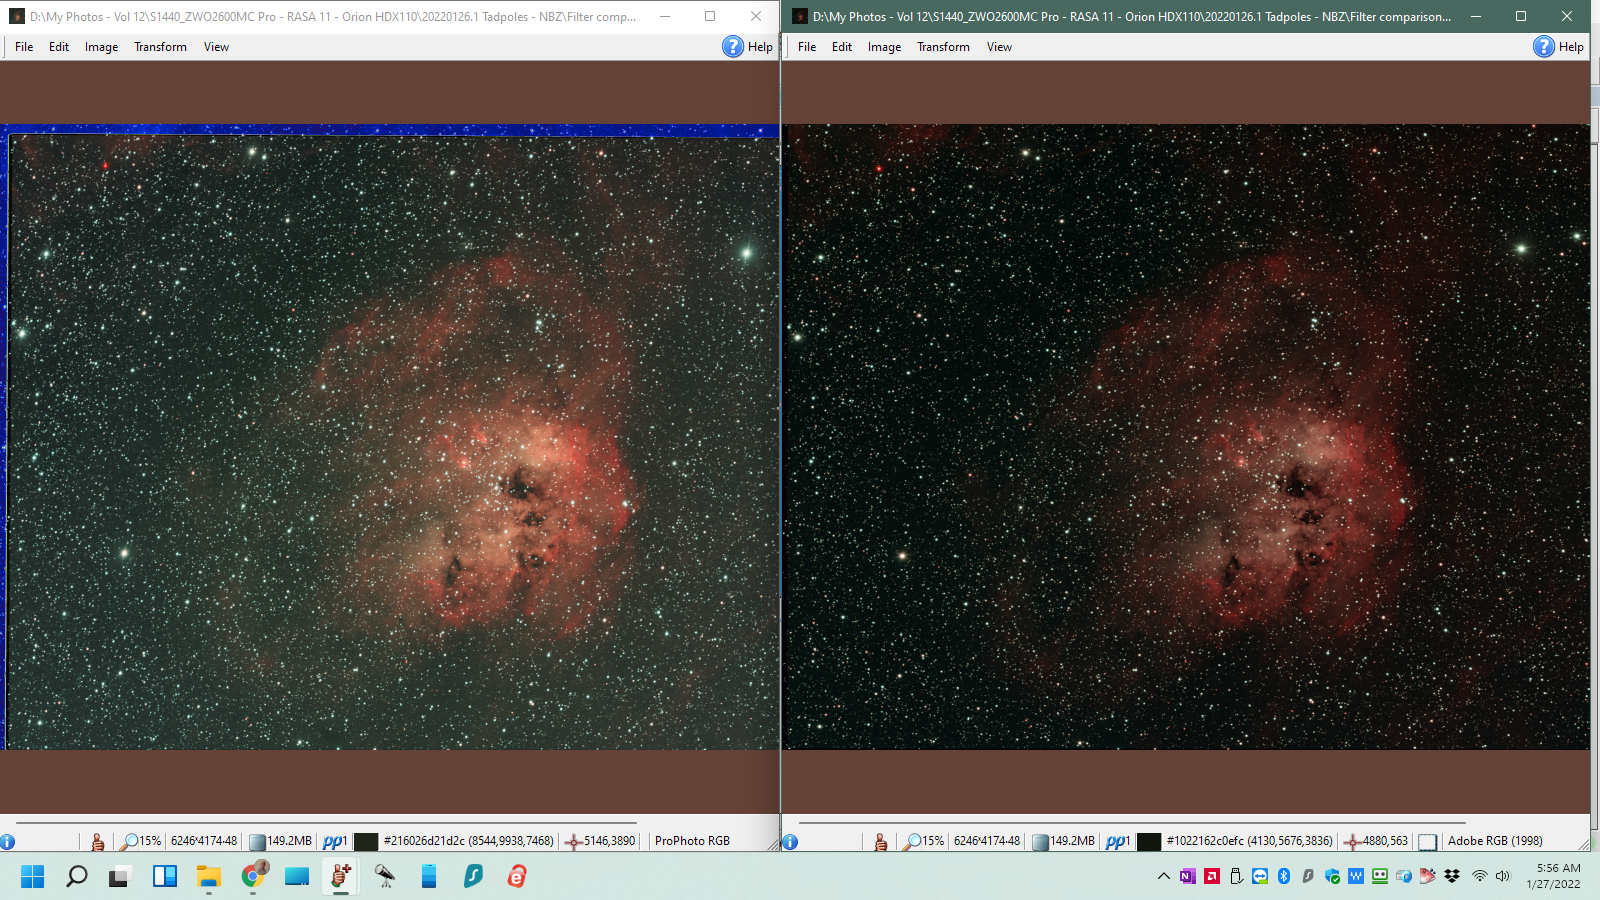1600x900 pixels.
Task: Click pixel color swatch in right status bar
Action: click(x=1149, y=842)
